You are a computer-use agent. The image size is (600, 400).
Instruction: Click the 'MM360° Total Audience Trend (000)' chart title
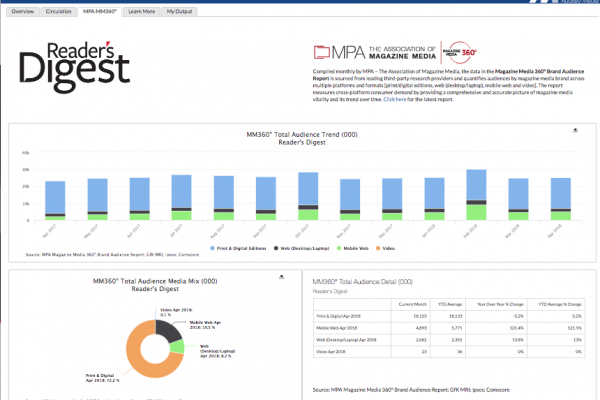pyautogui.click(x=302, y=135)
